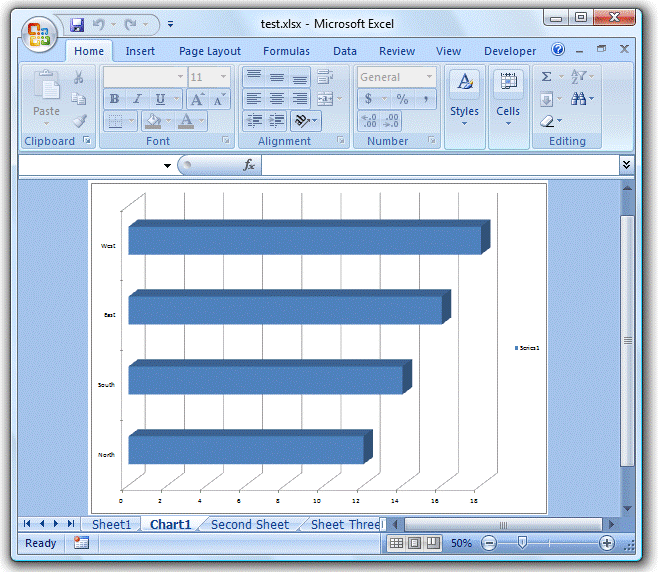Toggle middle vertical alignment
Viewport: 658px width, 572px height.
pos(277,76)
